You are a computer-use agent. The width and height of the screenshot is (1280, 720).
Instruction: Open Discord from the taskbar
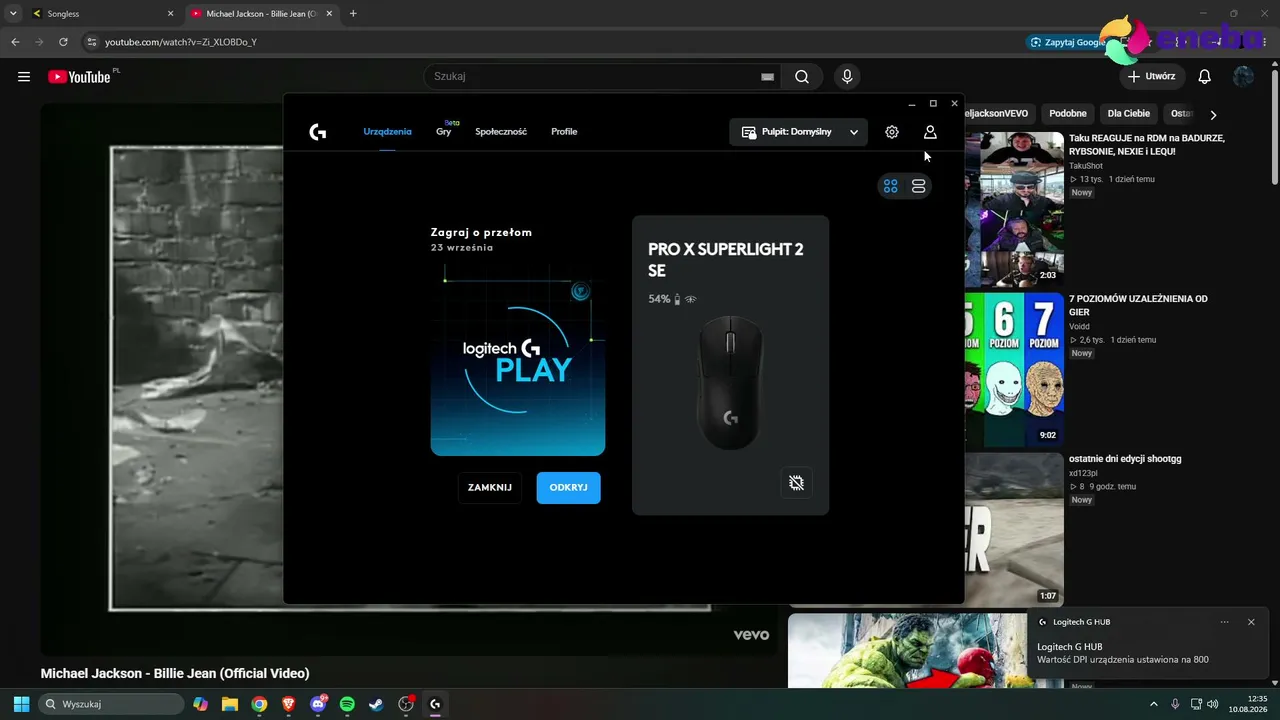point(318,704)
